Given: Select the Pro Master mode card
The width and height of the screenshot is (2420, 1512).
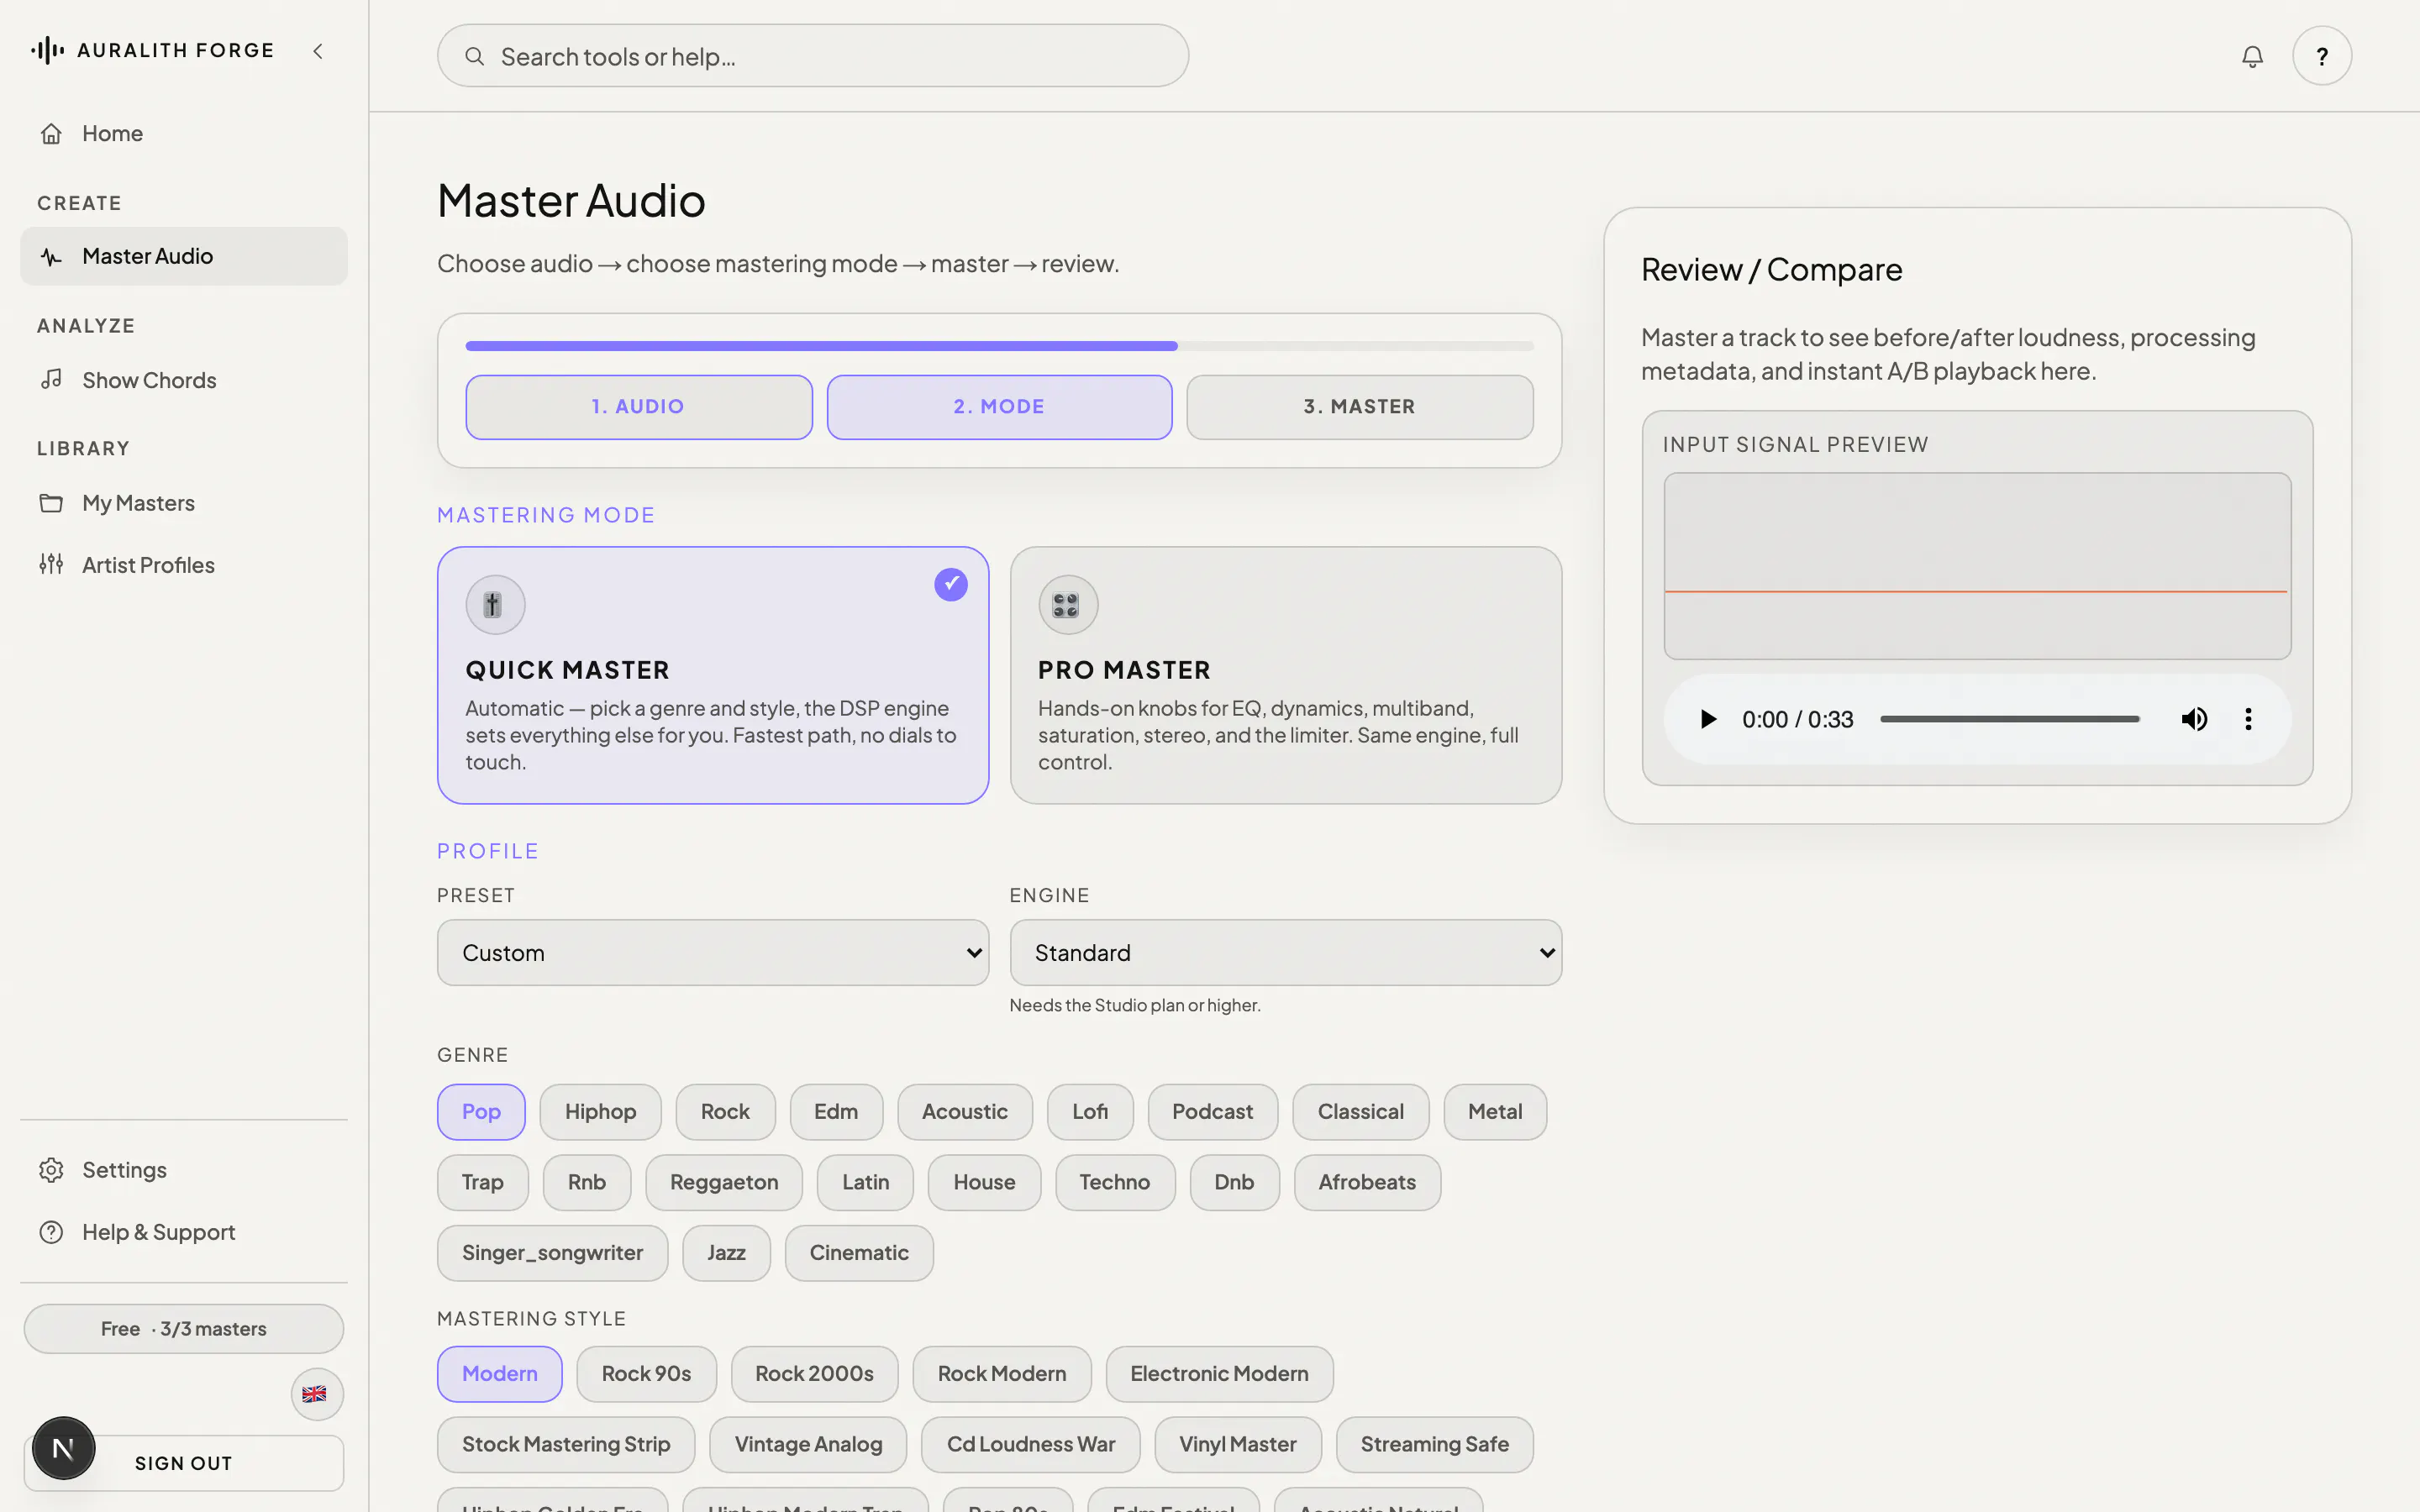Looking at the screenshot, I should click(1286, 675).
